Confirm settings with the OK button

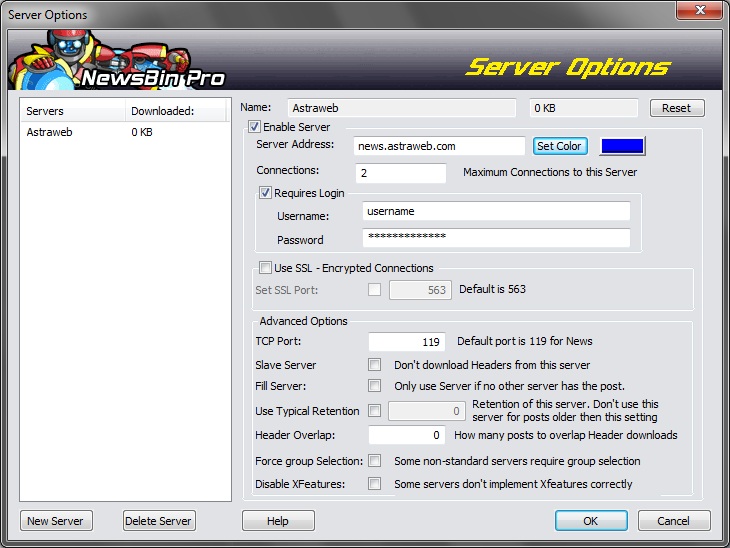[591, 521]
